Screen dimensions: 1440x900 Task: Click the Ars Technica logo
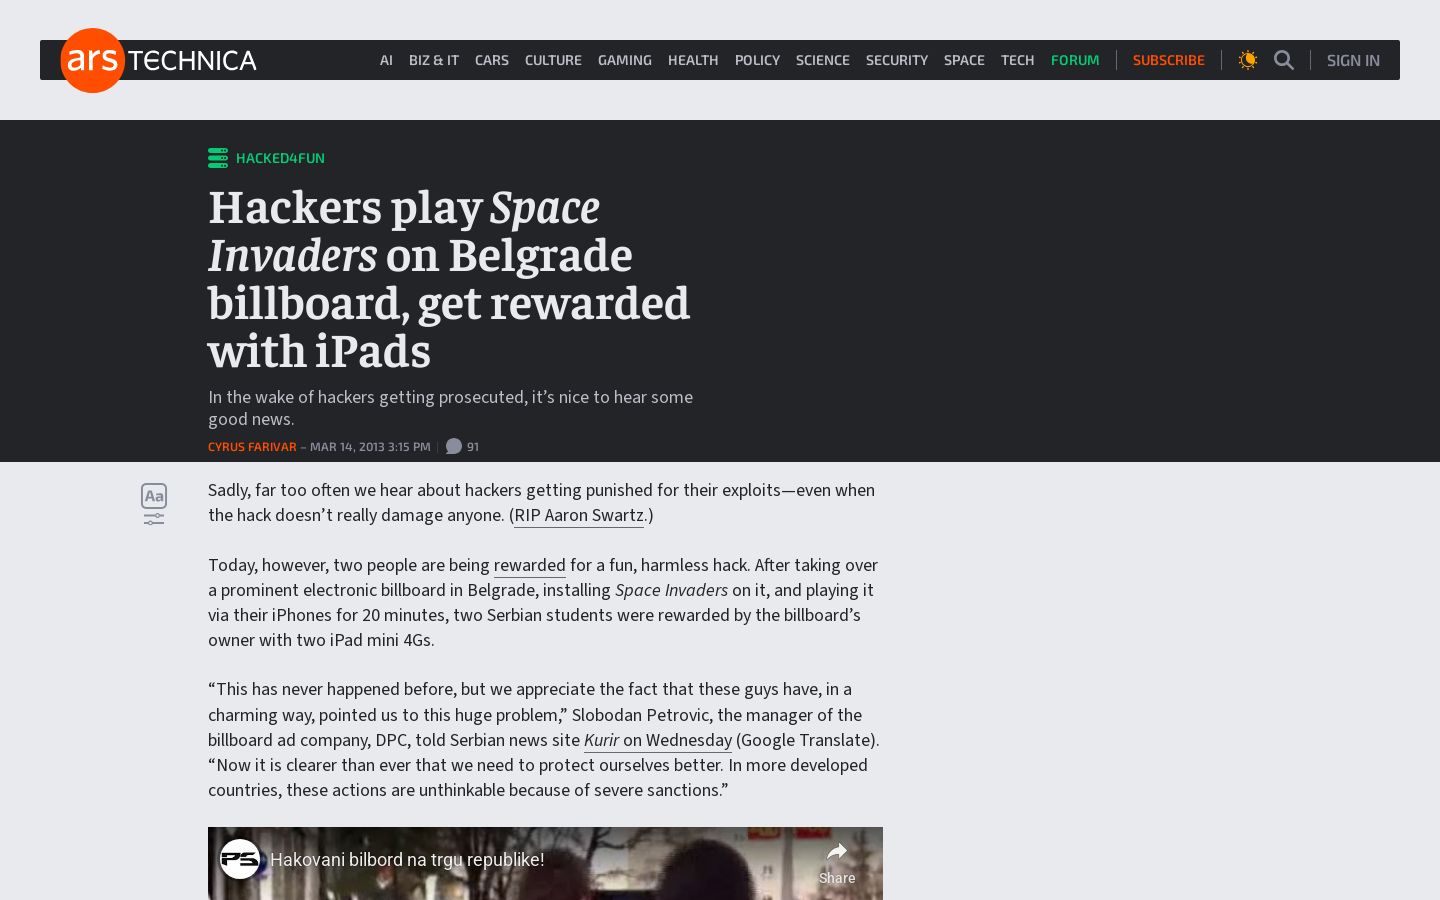click(x=159, y=60)
